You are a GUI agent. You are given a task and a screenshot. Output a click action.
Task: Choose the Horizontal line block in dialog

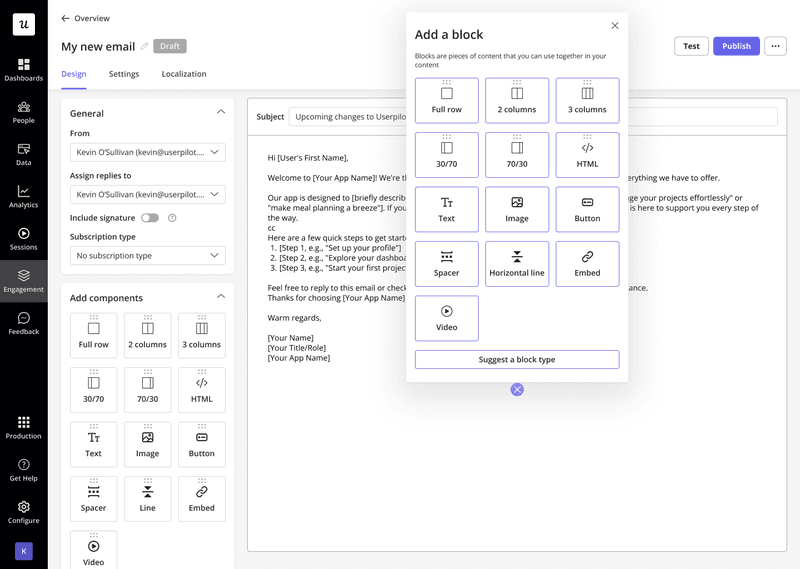[516, 264]
